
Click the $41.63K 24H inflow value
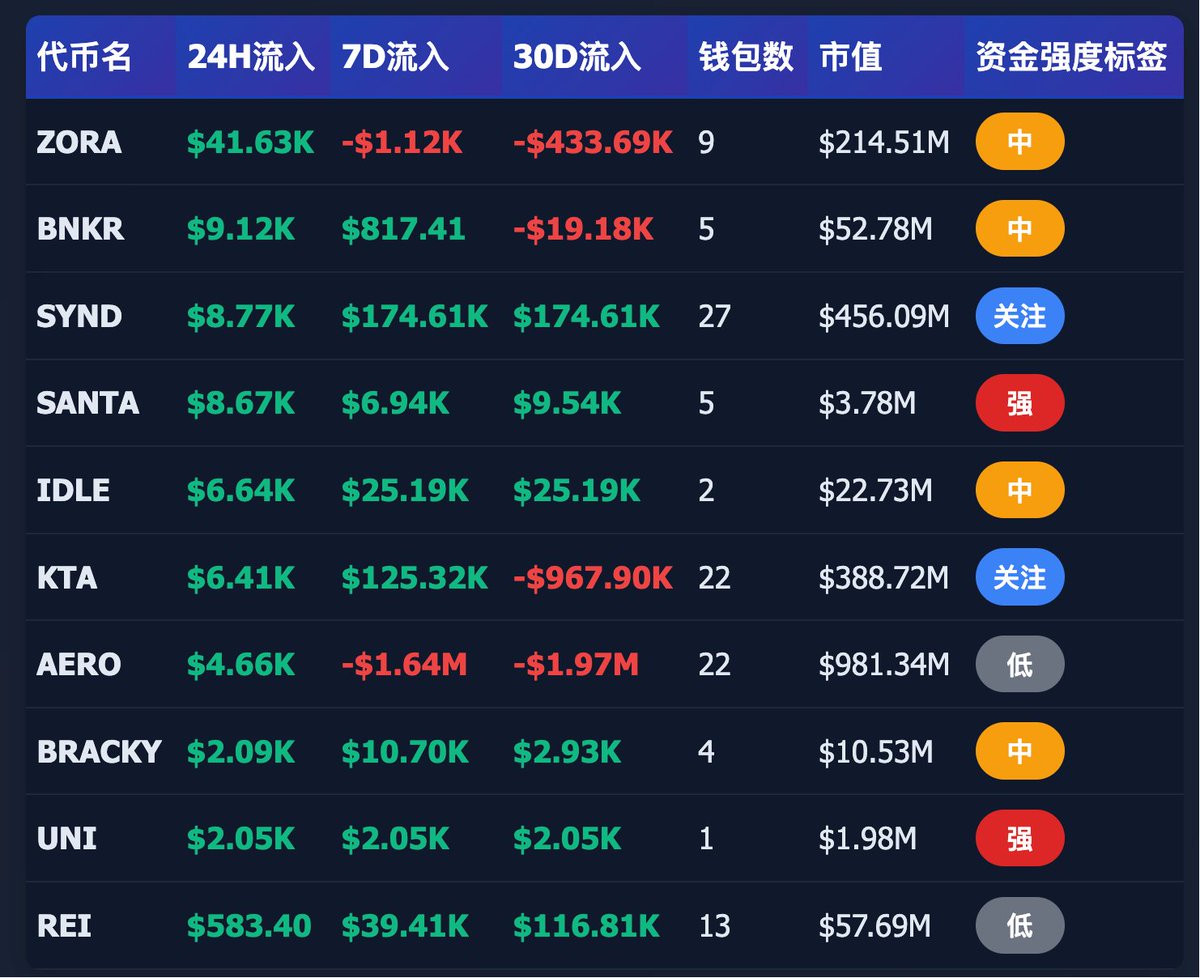coord(250,142)
